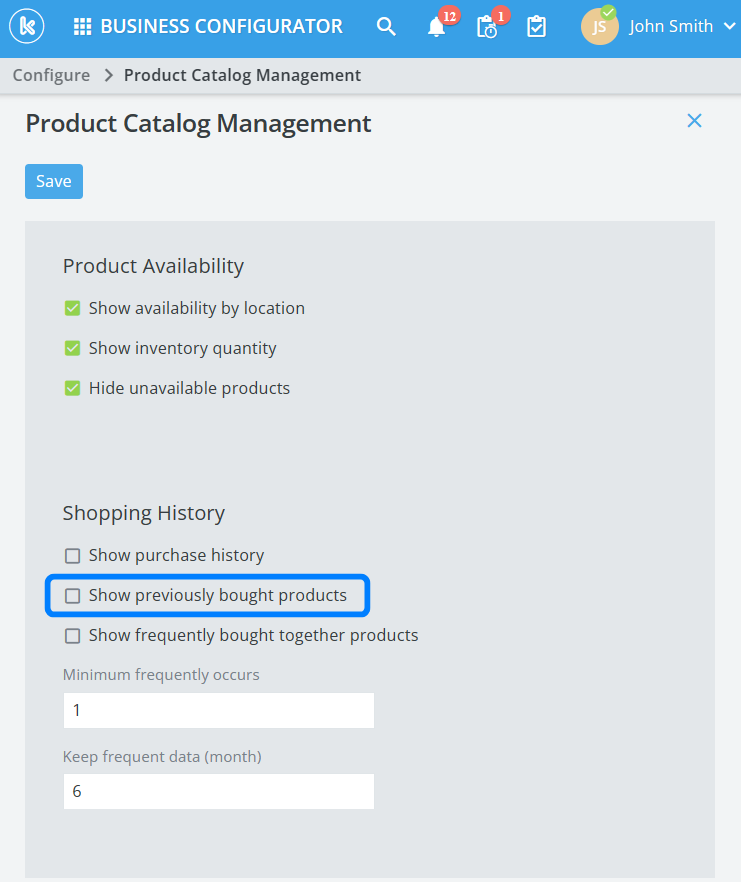Click the JS user avatar
The height and width of the screenshot is (882, 741).
click(599, 27)
